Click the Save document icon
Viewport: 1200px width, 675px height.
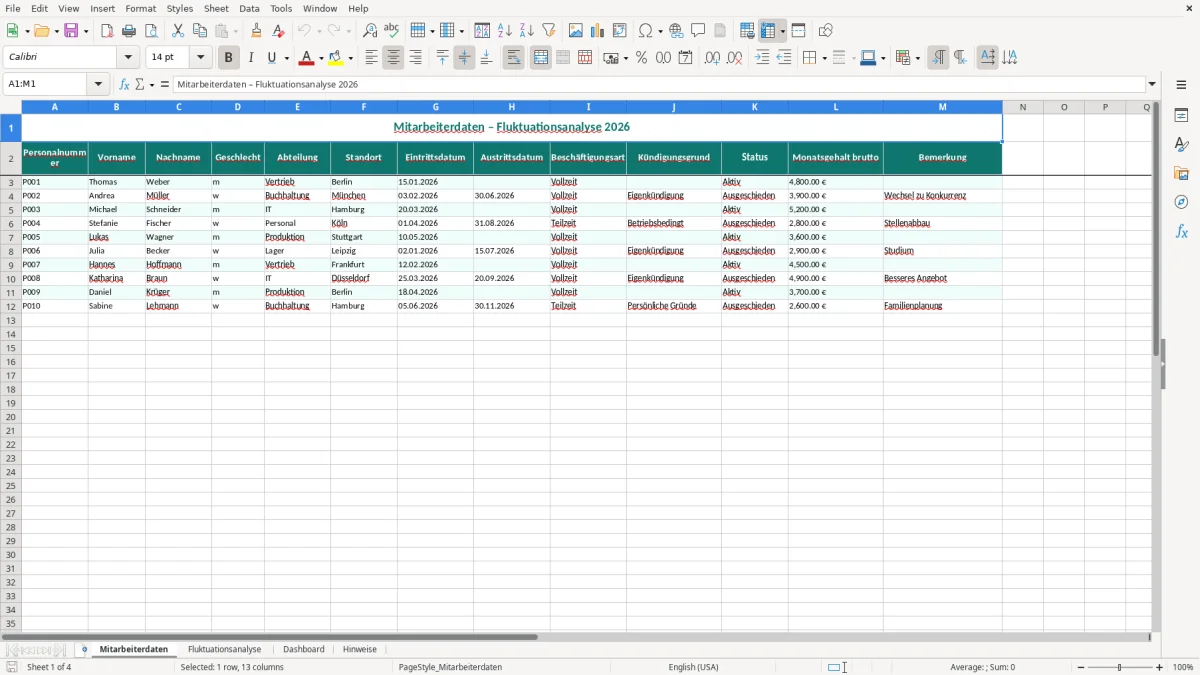point(71,31)
